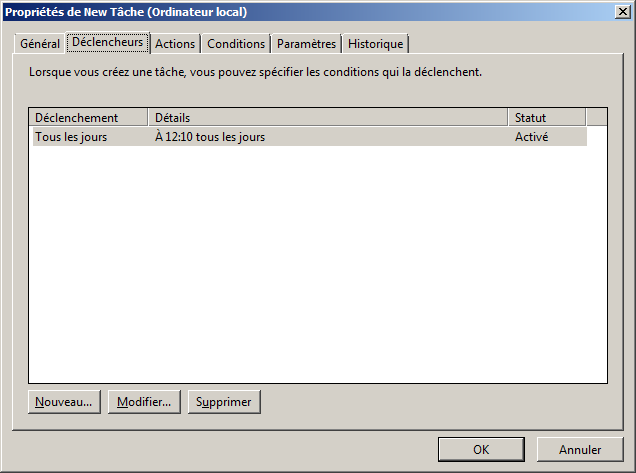Sort by the Déclenchement column header

tap(88, 118)
